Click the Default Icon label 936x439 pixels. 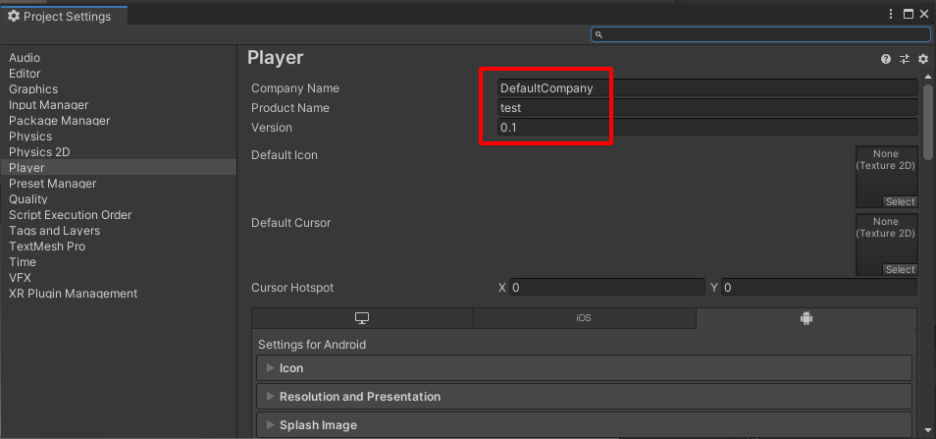(284, 155)
